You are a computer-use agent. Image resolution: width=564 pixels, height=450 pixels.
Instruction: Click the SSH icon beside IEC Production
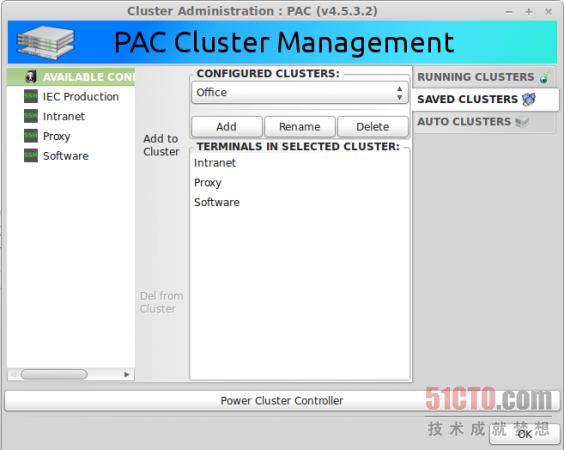pos(31,96)
